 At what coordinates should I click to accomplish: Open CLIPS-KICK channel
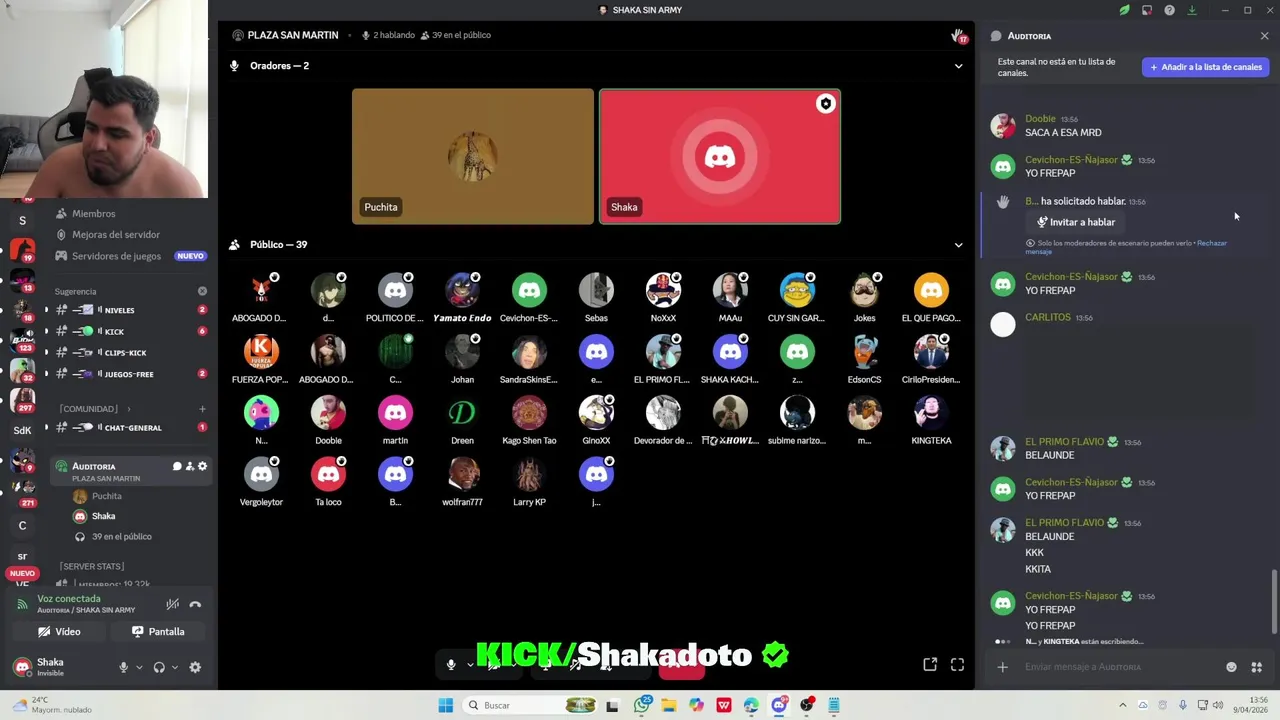click(x=125, y=353)
